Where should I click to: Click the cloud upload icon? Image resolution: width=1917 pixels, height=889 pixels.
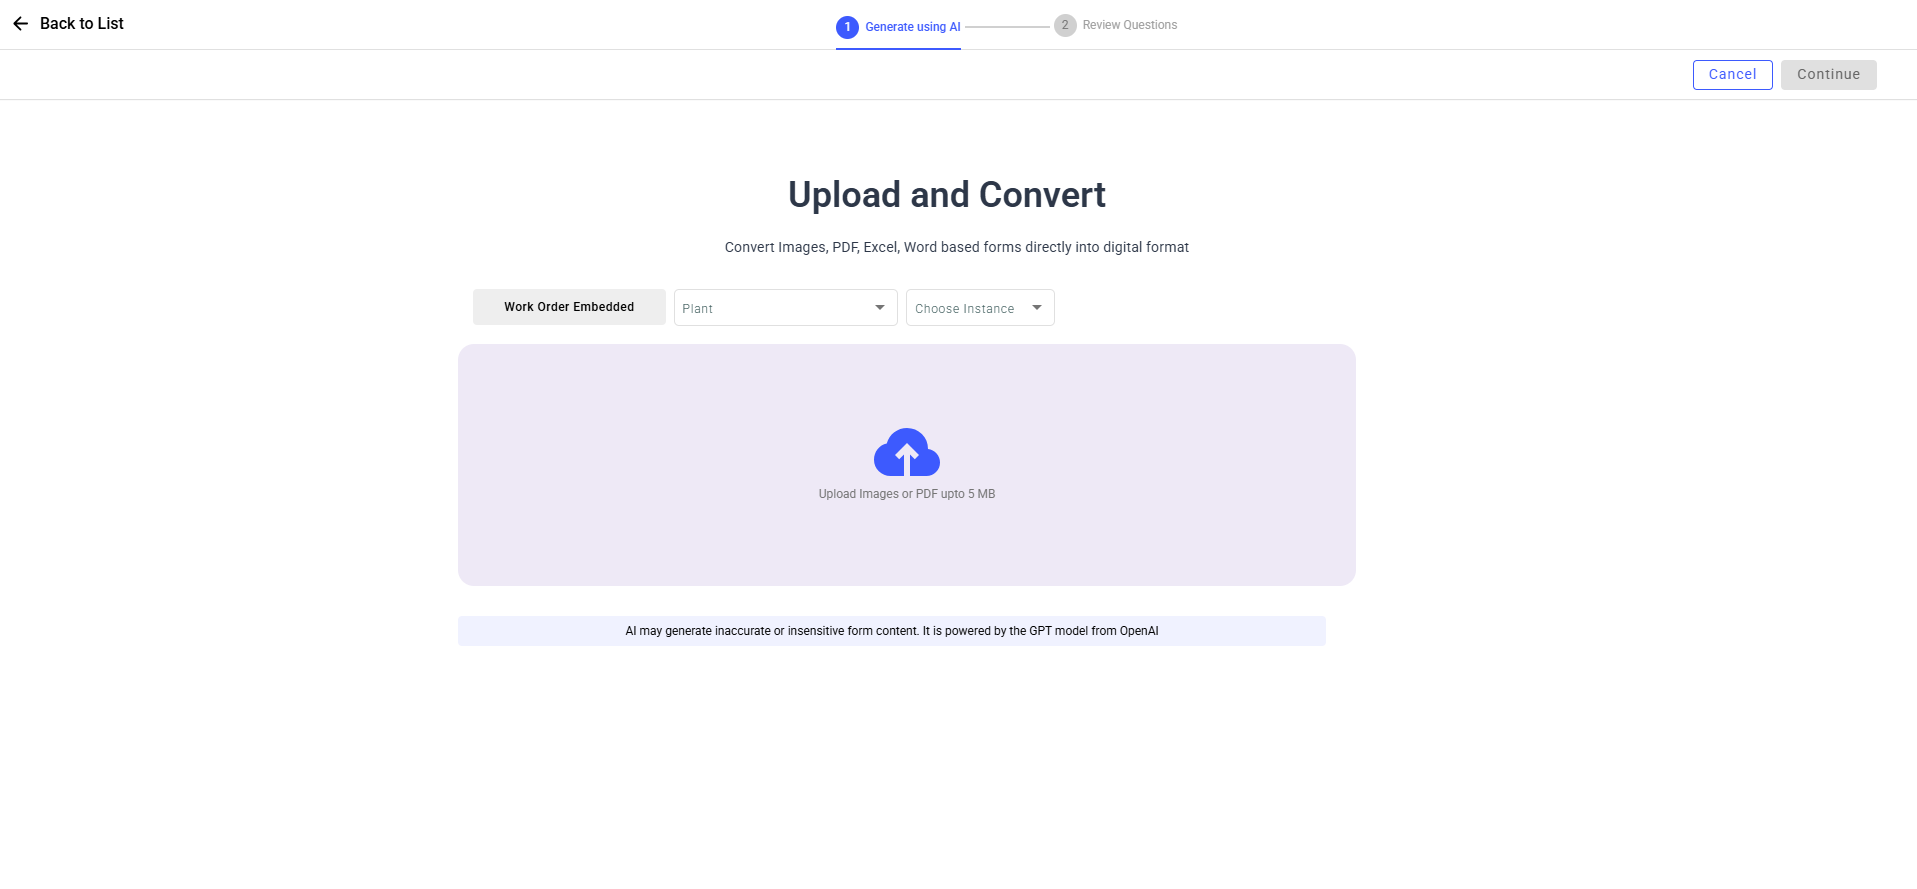pos(906,453)
